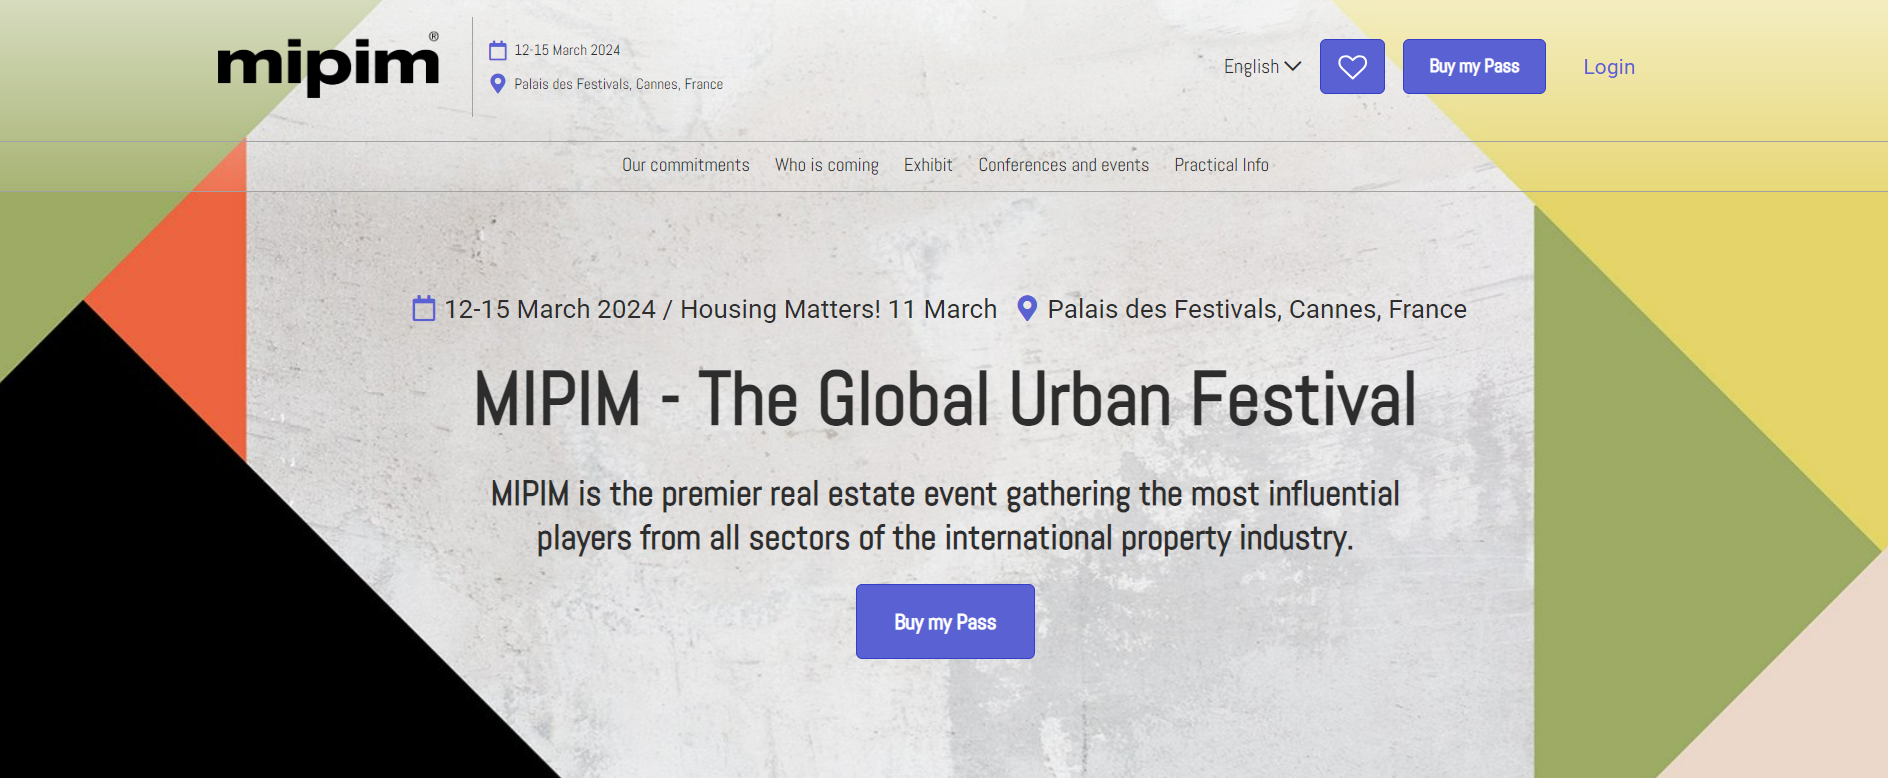This screenshot has width=1888, height=778.
Task: Click the location pin icon in the header
Action: tap(497, 84)
